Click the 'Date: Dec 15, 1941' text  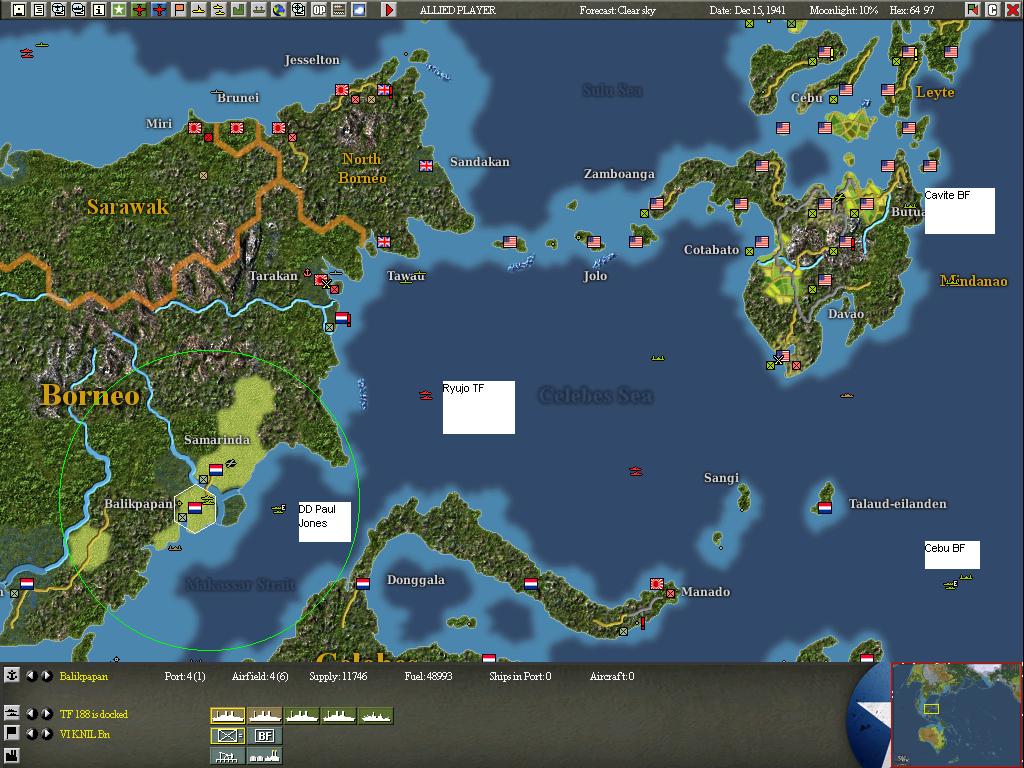coord(747,10)
